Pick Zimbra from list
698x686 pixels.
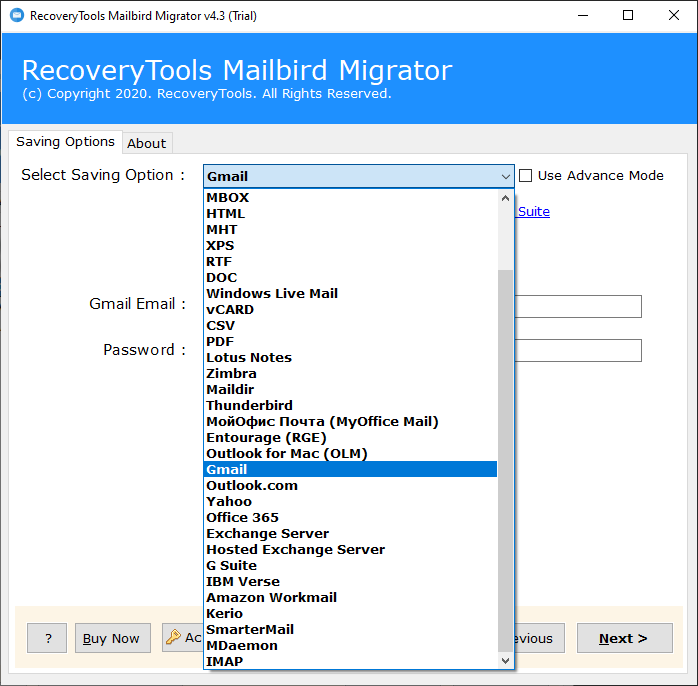tap(350, 374)
